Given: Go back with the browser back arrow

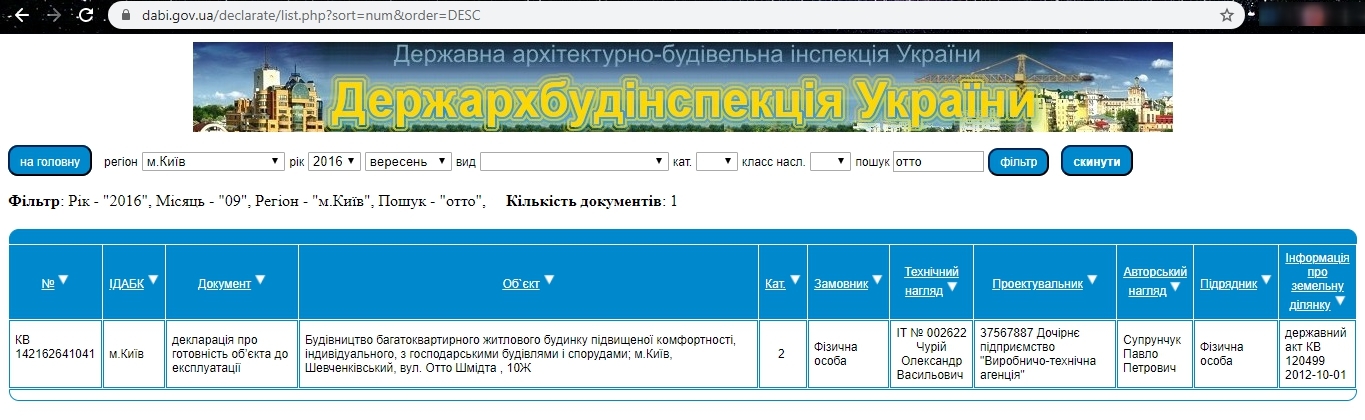Looking at the screenshot, I should point(22,15).
